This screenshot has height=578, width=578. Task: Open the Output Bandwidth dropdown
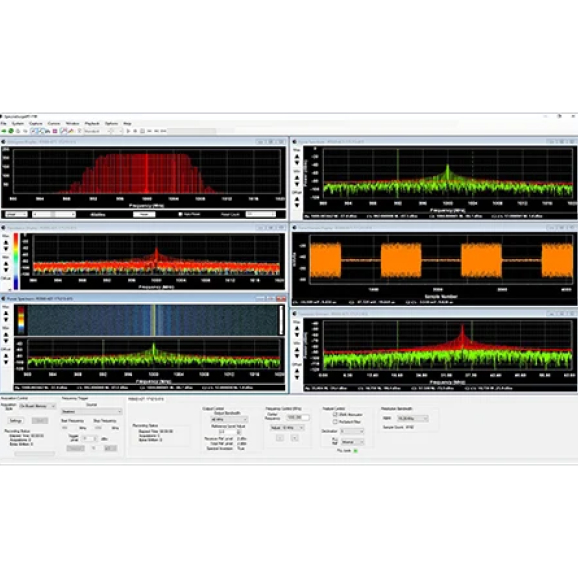pos(229,419)
